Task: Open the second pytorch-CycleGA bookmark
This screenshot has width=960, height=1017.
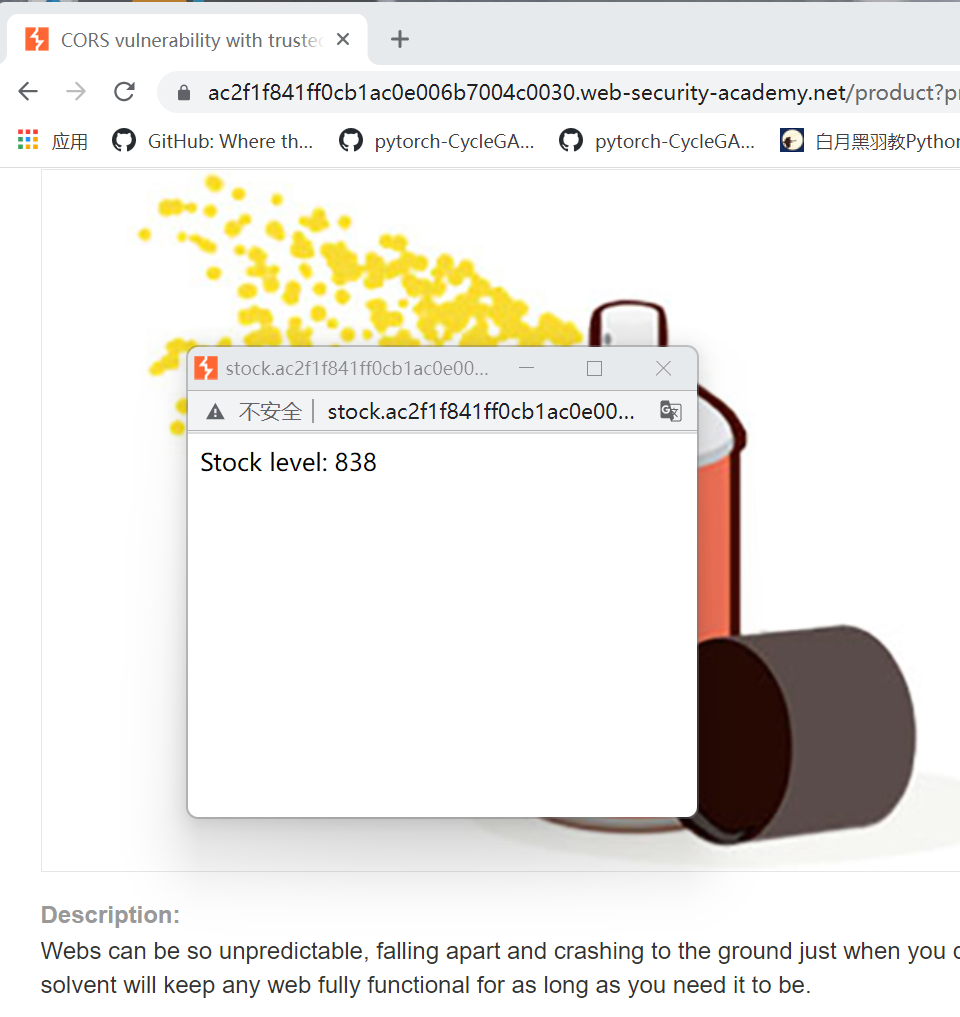Action: [657, 141]
